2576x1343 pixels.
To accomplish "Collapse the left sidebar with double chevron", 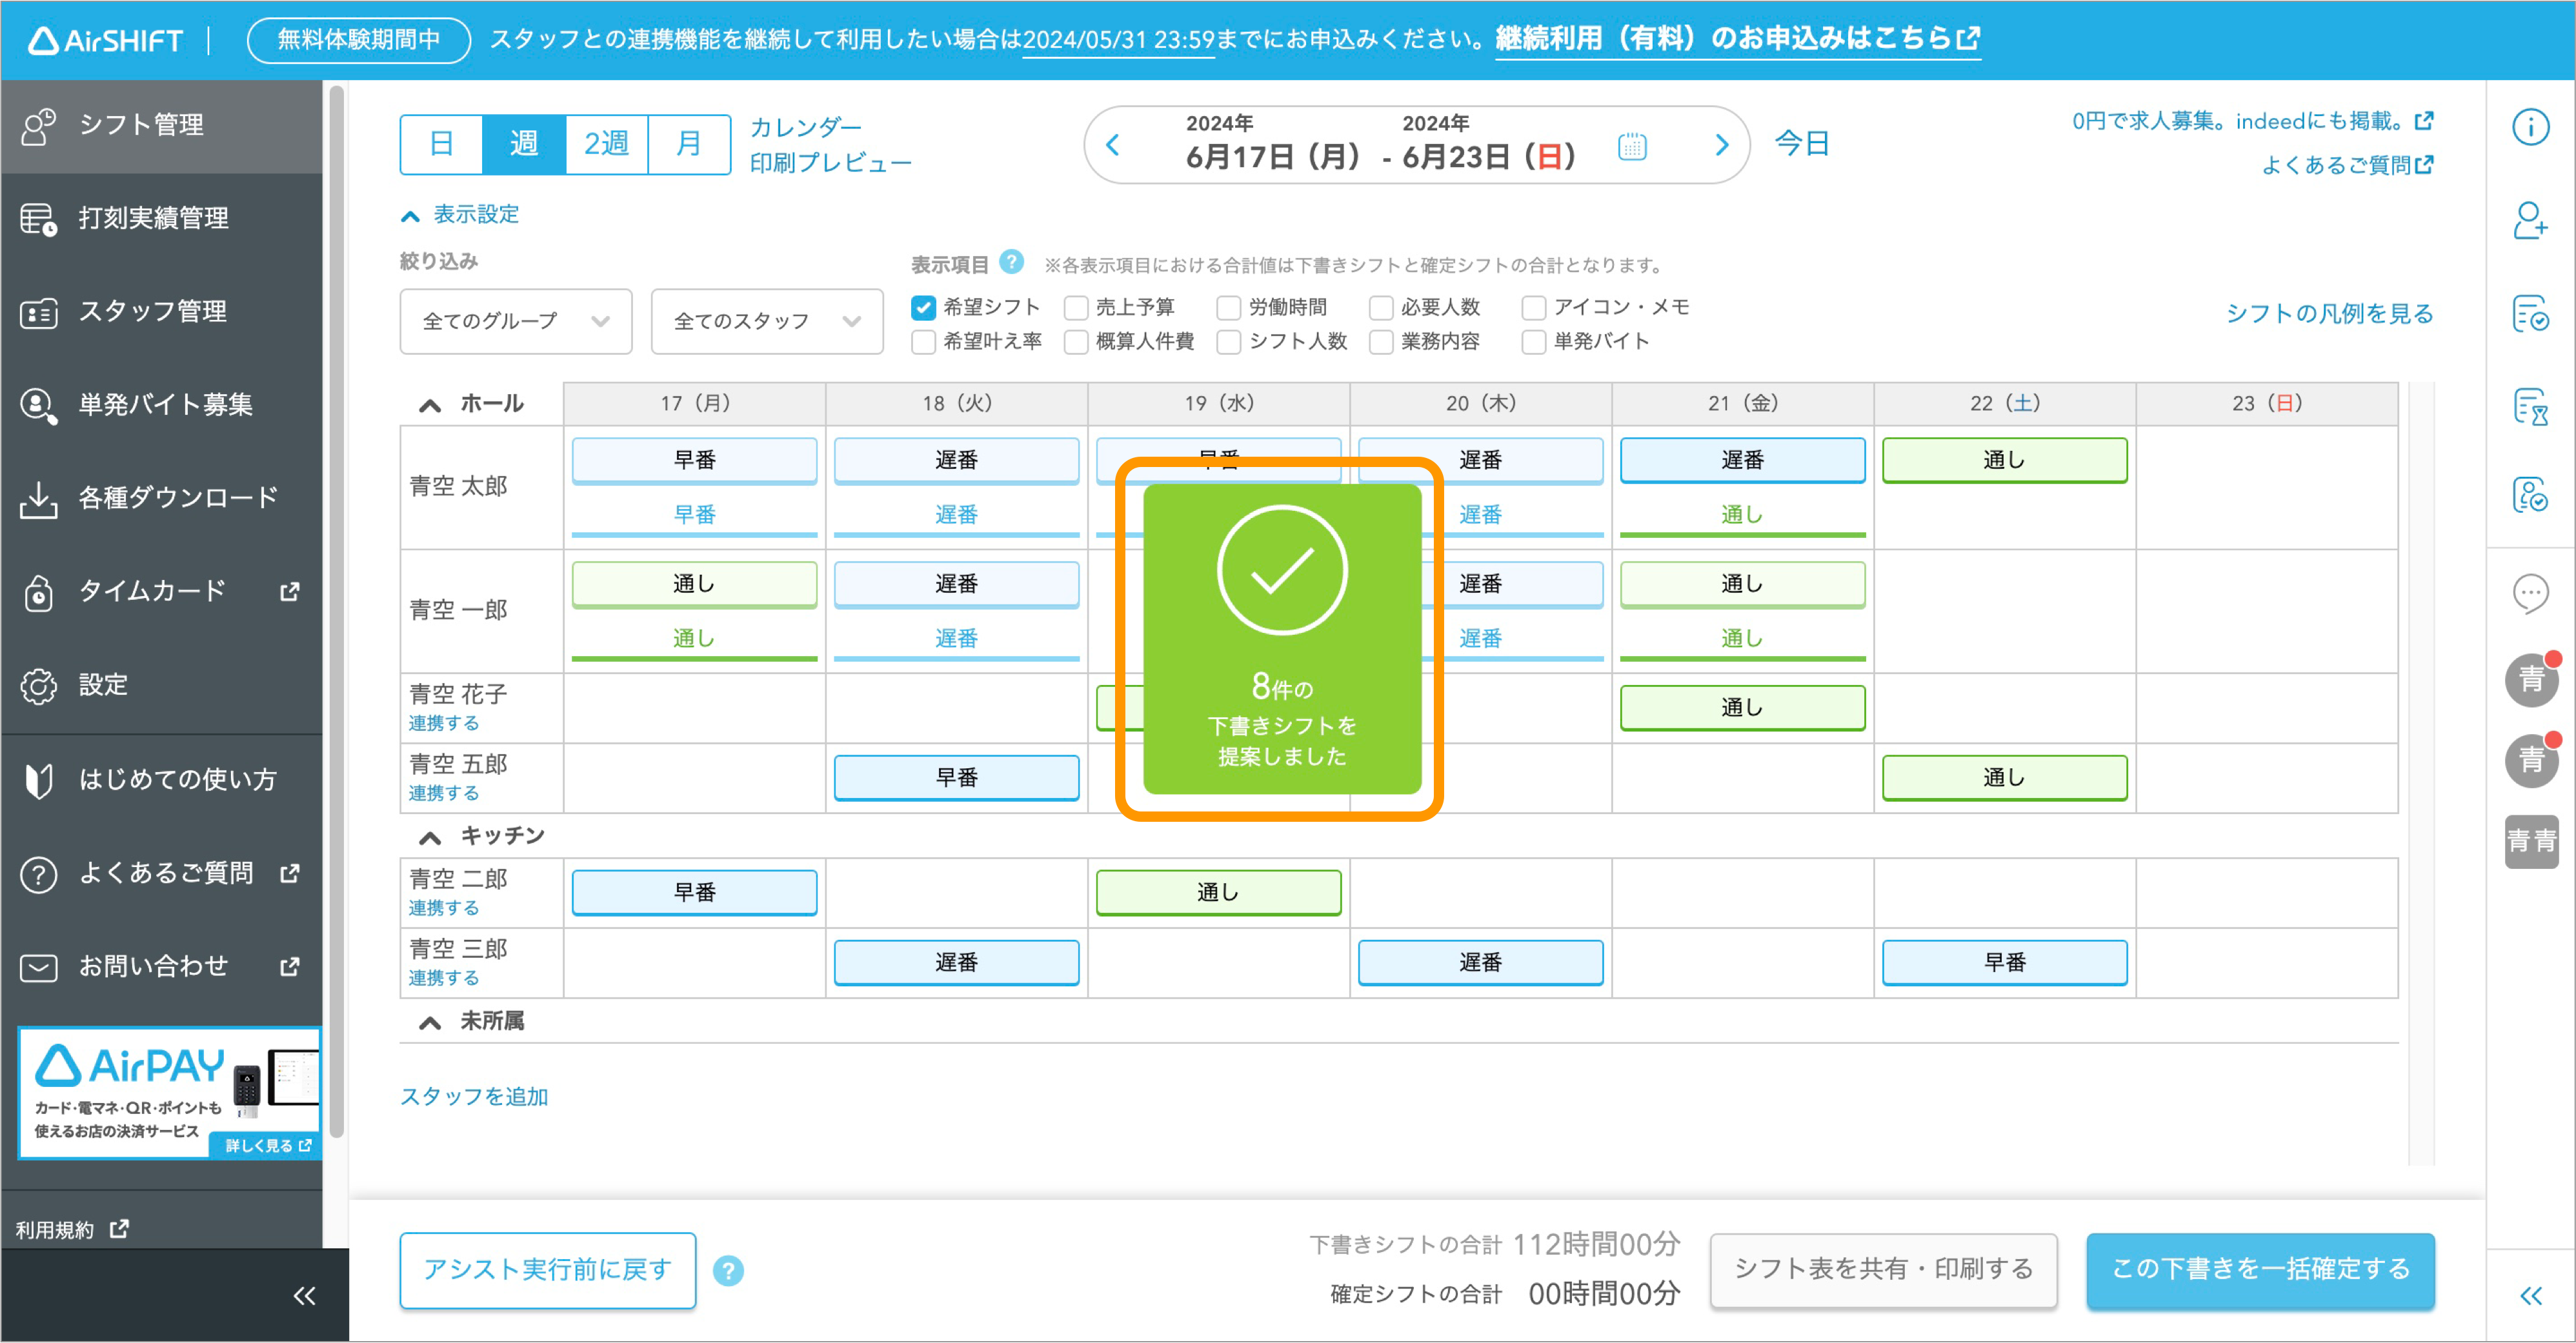I will click(304, 1296).
